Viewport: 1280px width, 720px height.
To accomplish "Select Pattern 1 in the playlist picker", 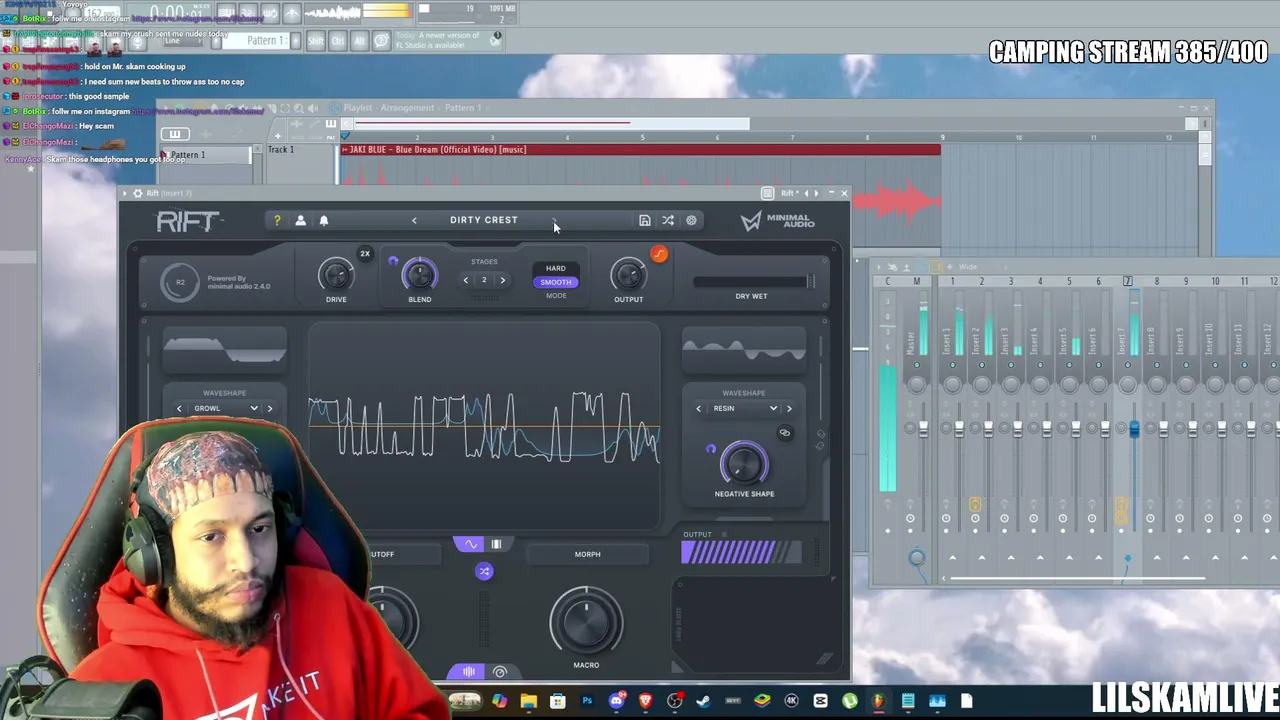I will (x=207, y=155).
